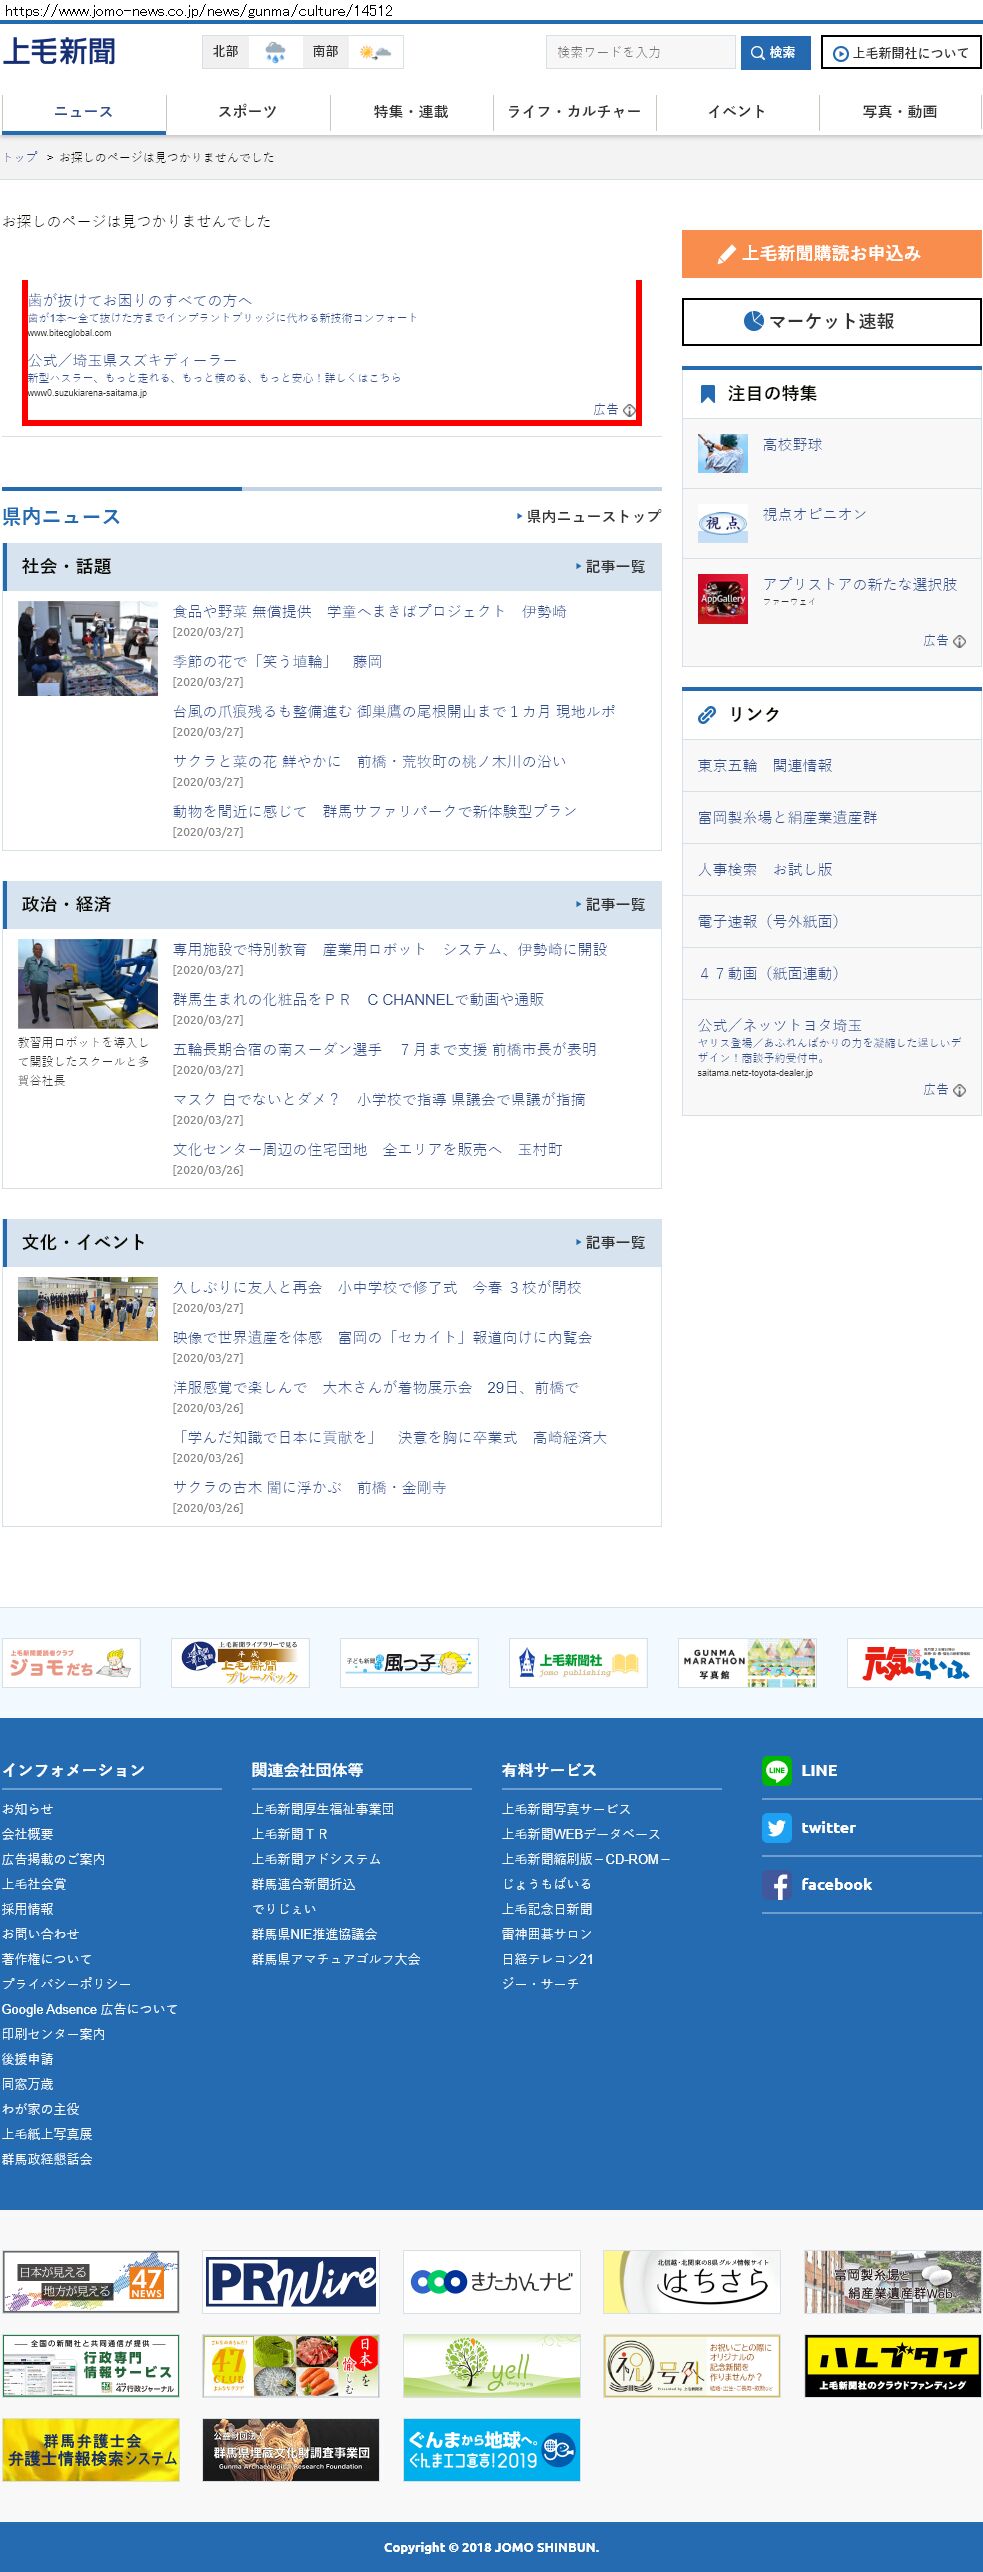Click the ad info icon under 注目の特集
The width and height of the screenshot is (983, 2572).
tap(959, 641)
